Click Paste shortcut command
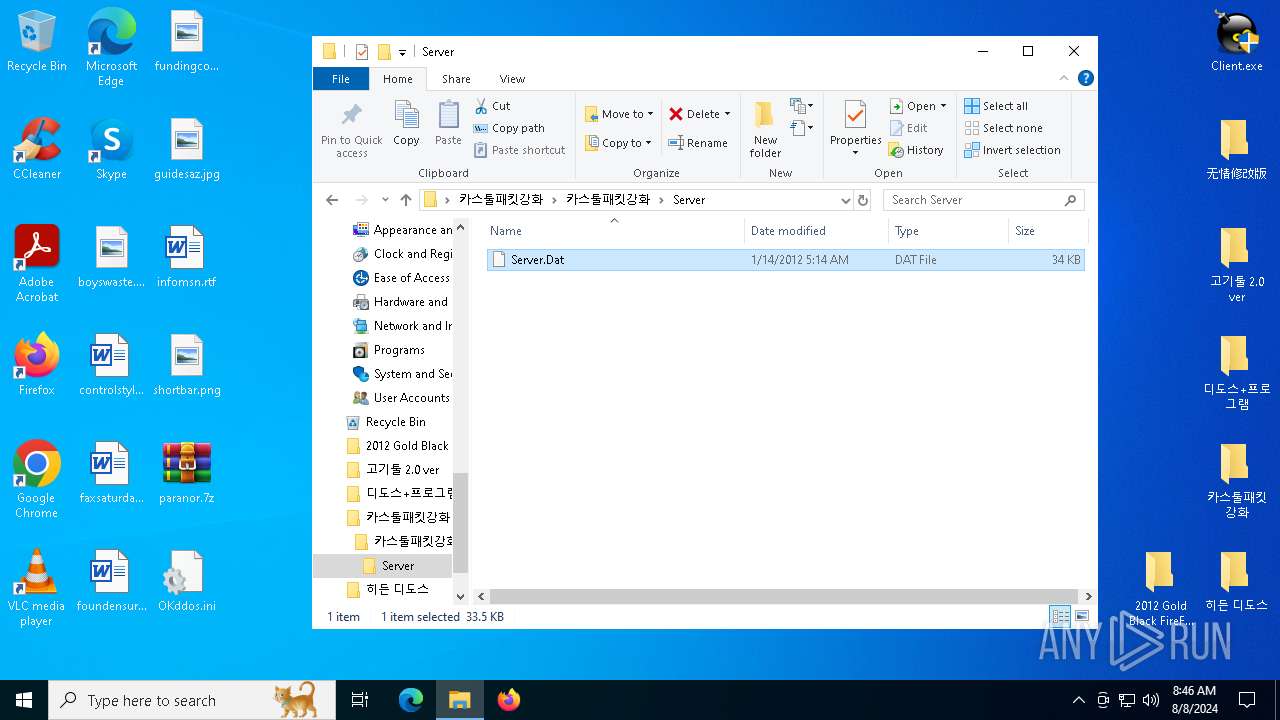 point(519,150)
